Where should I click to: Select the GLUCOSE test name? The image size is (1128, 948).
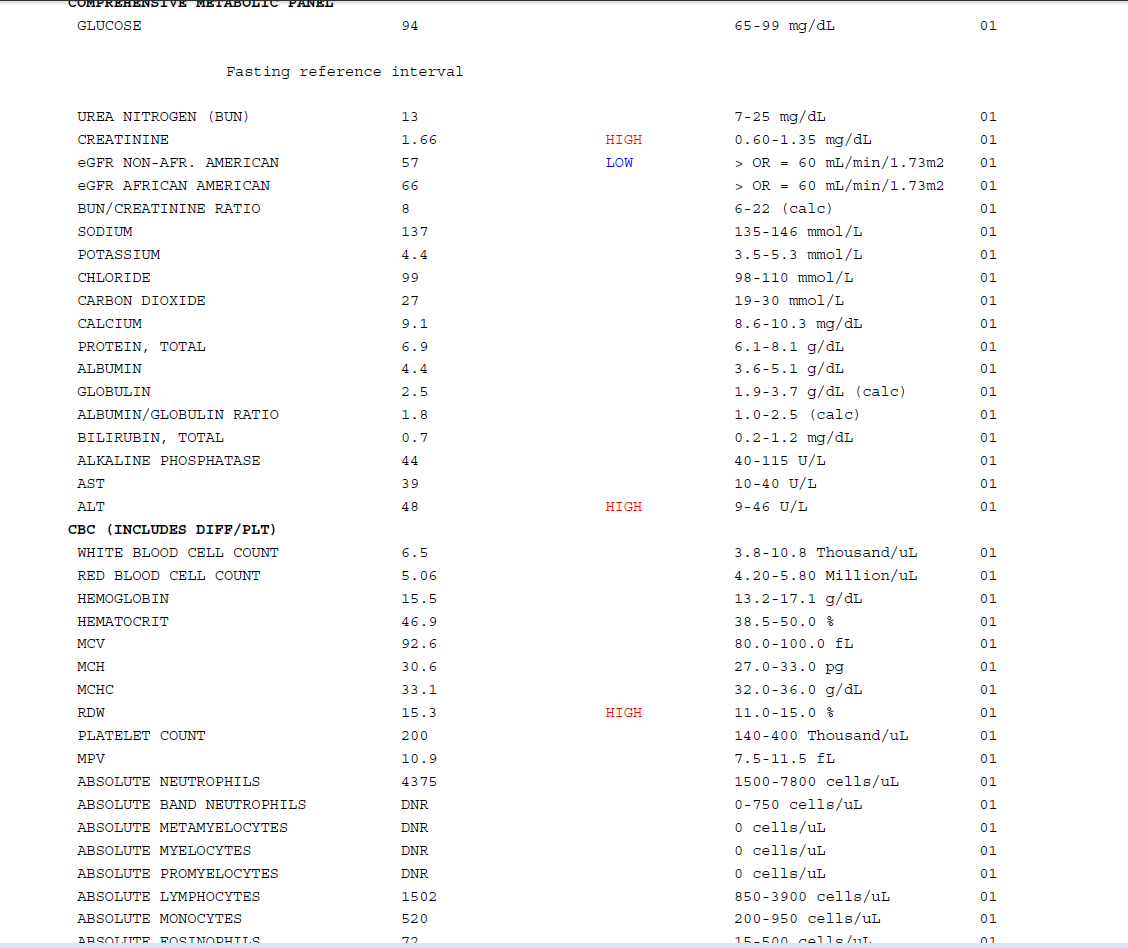tap(109, 26)
